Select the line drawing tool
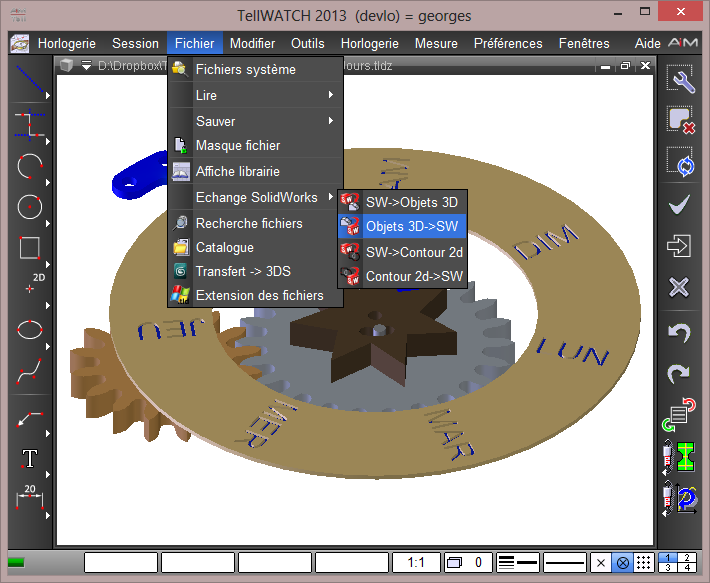The height and width of the screenshot is (583, 710). pyautogui.click(x=30, y=81)
